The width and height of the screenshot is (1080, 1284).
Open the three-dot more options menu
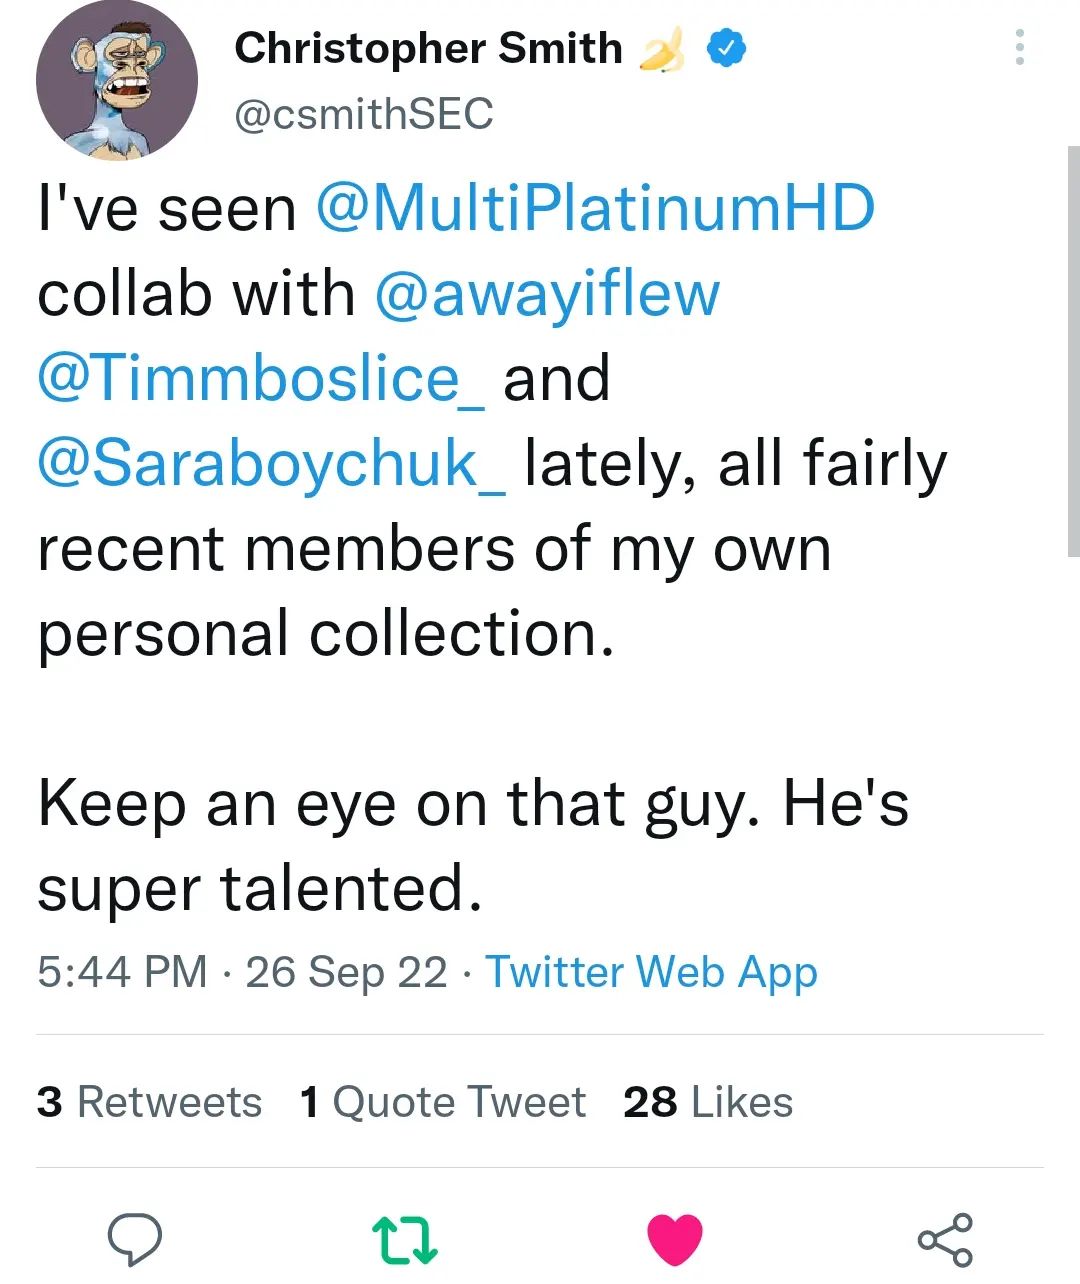pos(1019,48)
